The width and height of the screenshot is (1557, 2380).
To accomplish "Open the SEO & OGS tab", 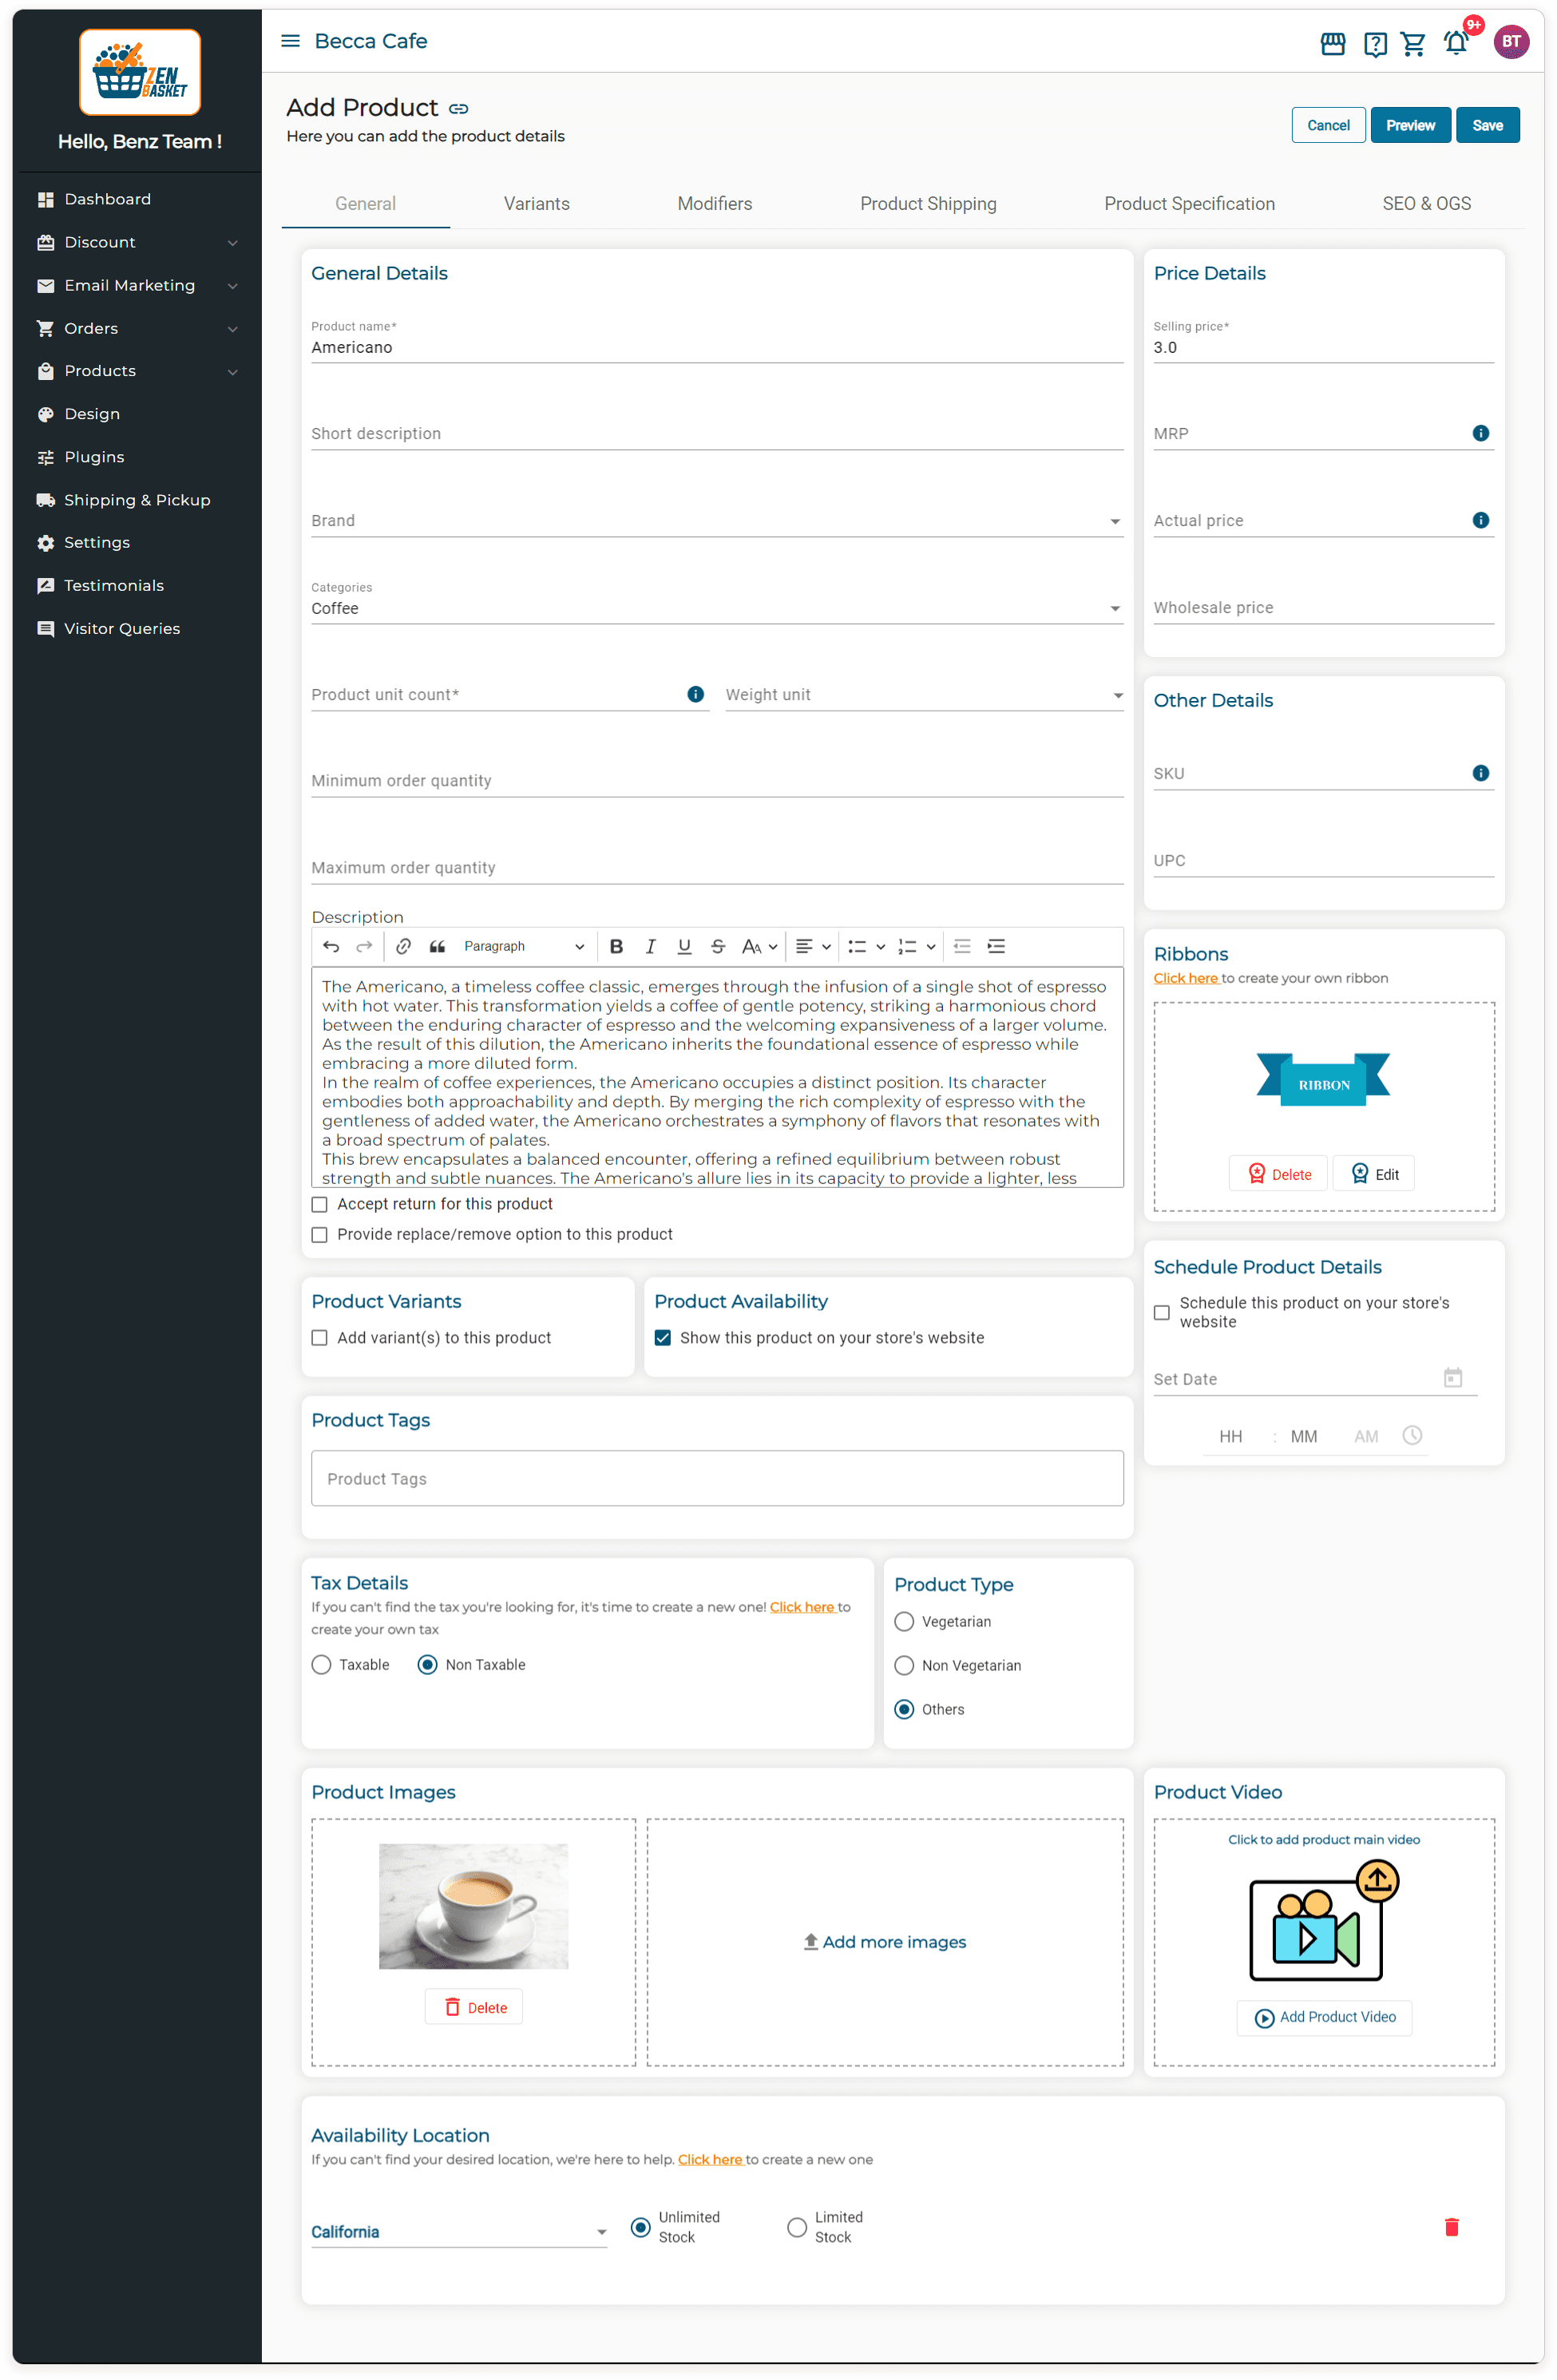I will (1426, 204).
